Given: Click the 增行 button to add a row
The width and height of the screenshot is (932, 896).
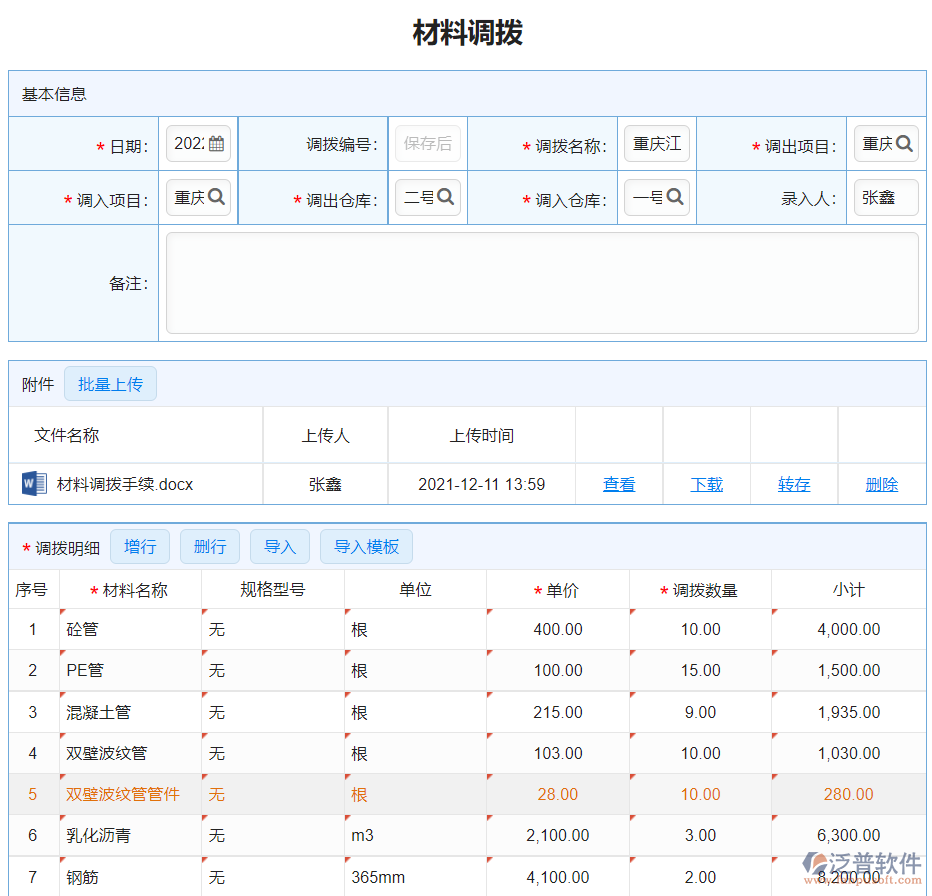Looking at the screenshot, I should click(x=139, y=546).
